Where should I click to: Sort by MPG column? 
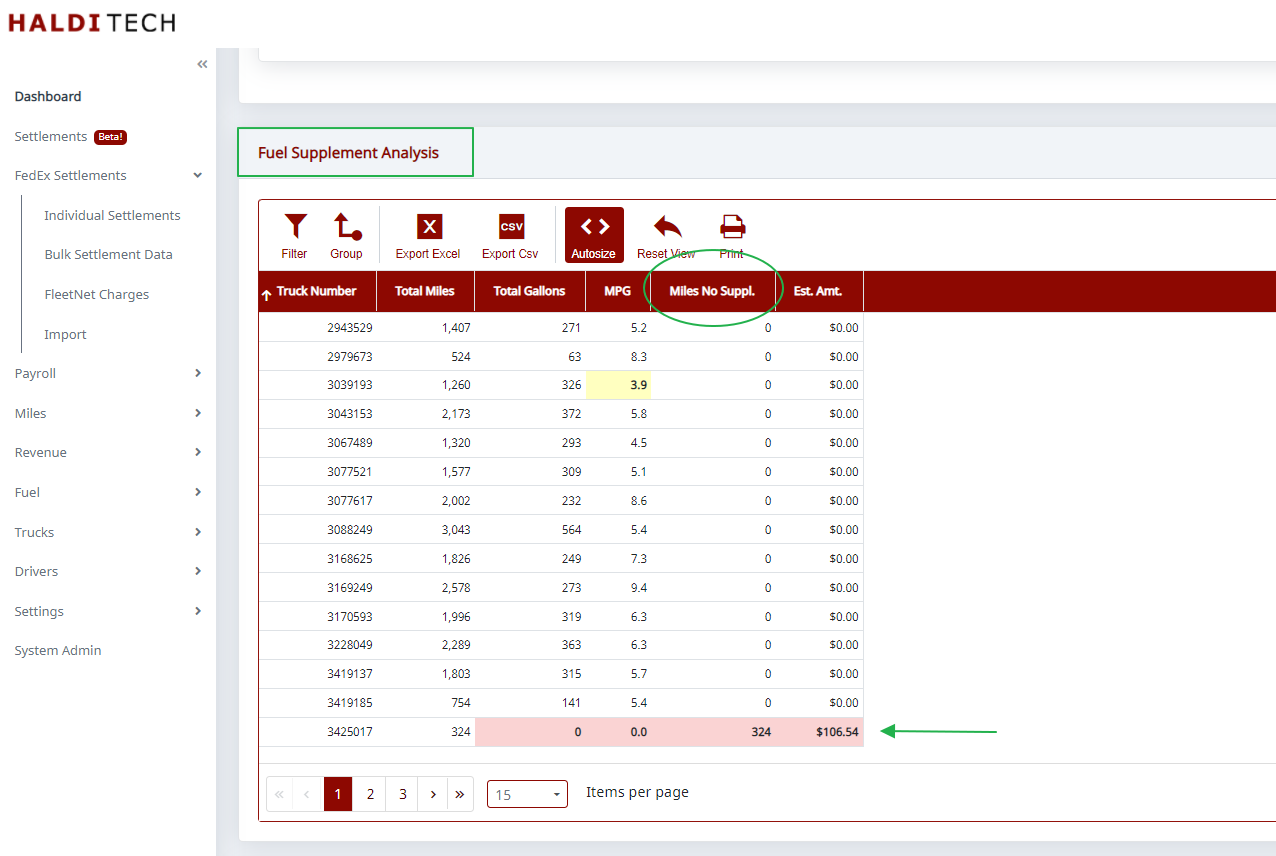[x=618, y=291]
